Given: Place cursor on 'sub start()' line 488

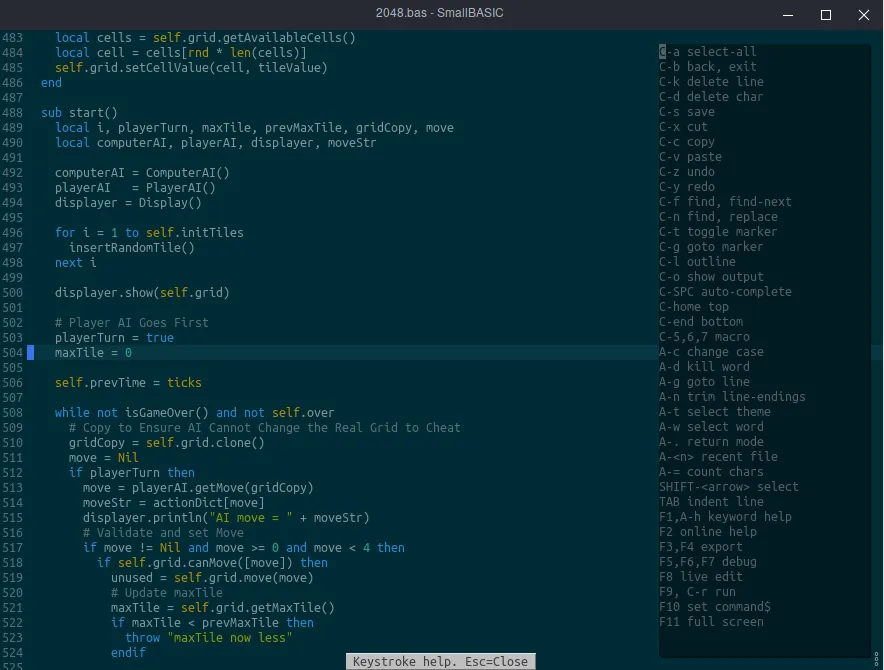Looking at the screenshot, I should coord(79,113).
